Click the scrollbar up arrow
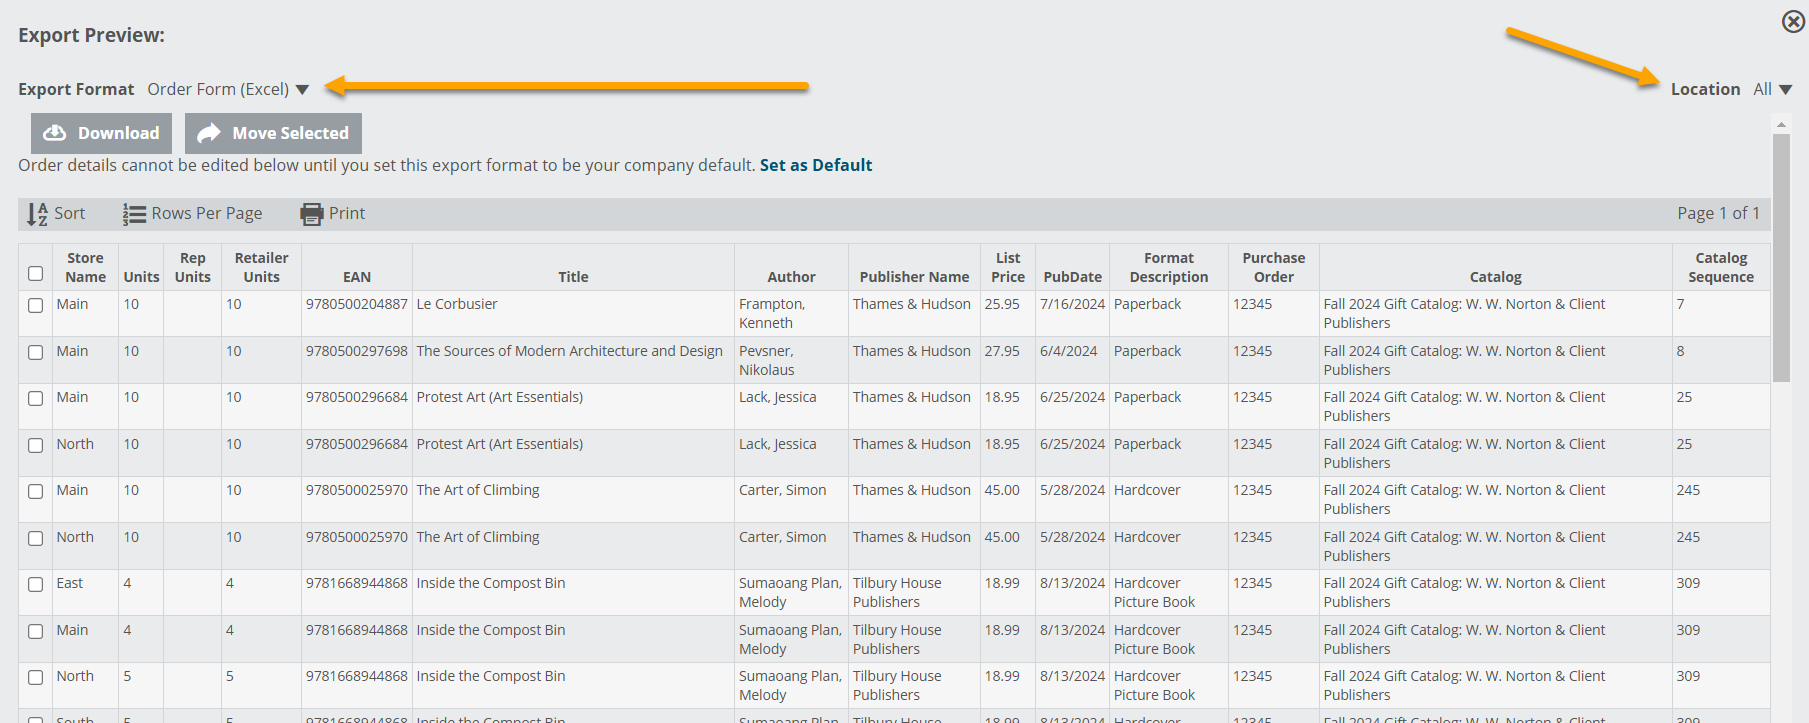The width and height of the screenshot is (1809, 723). pos(1781,124)
